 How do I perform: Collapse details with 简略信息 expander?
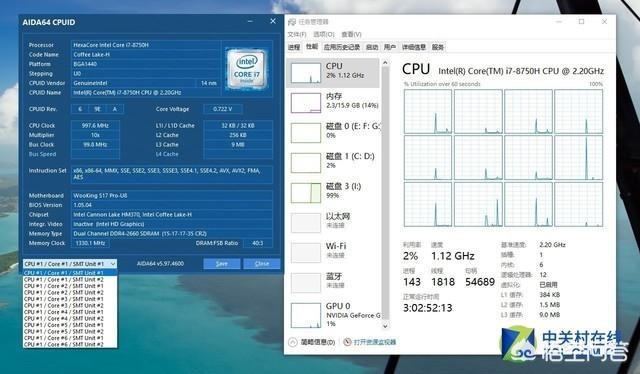pos(312,342)
